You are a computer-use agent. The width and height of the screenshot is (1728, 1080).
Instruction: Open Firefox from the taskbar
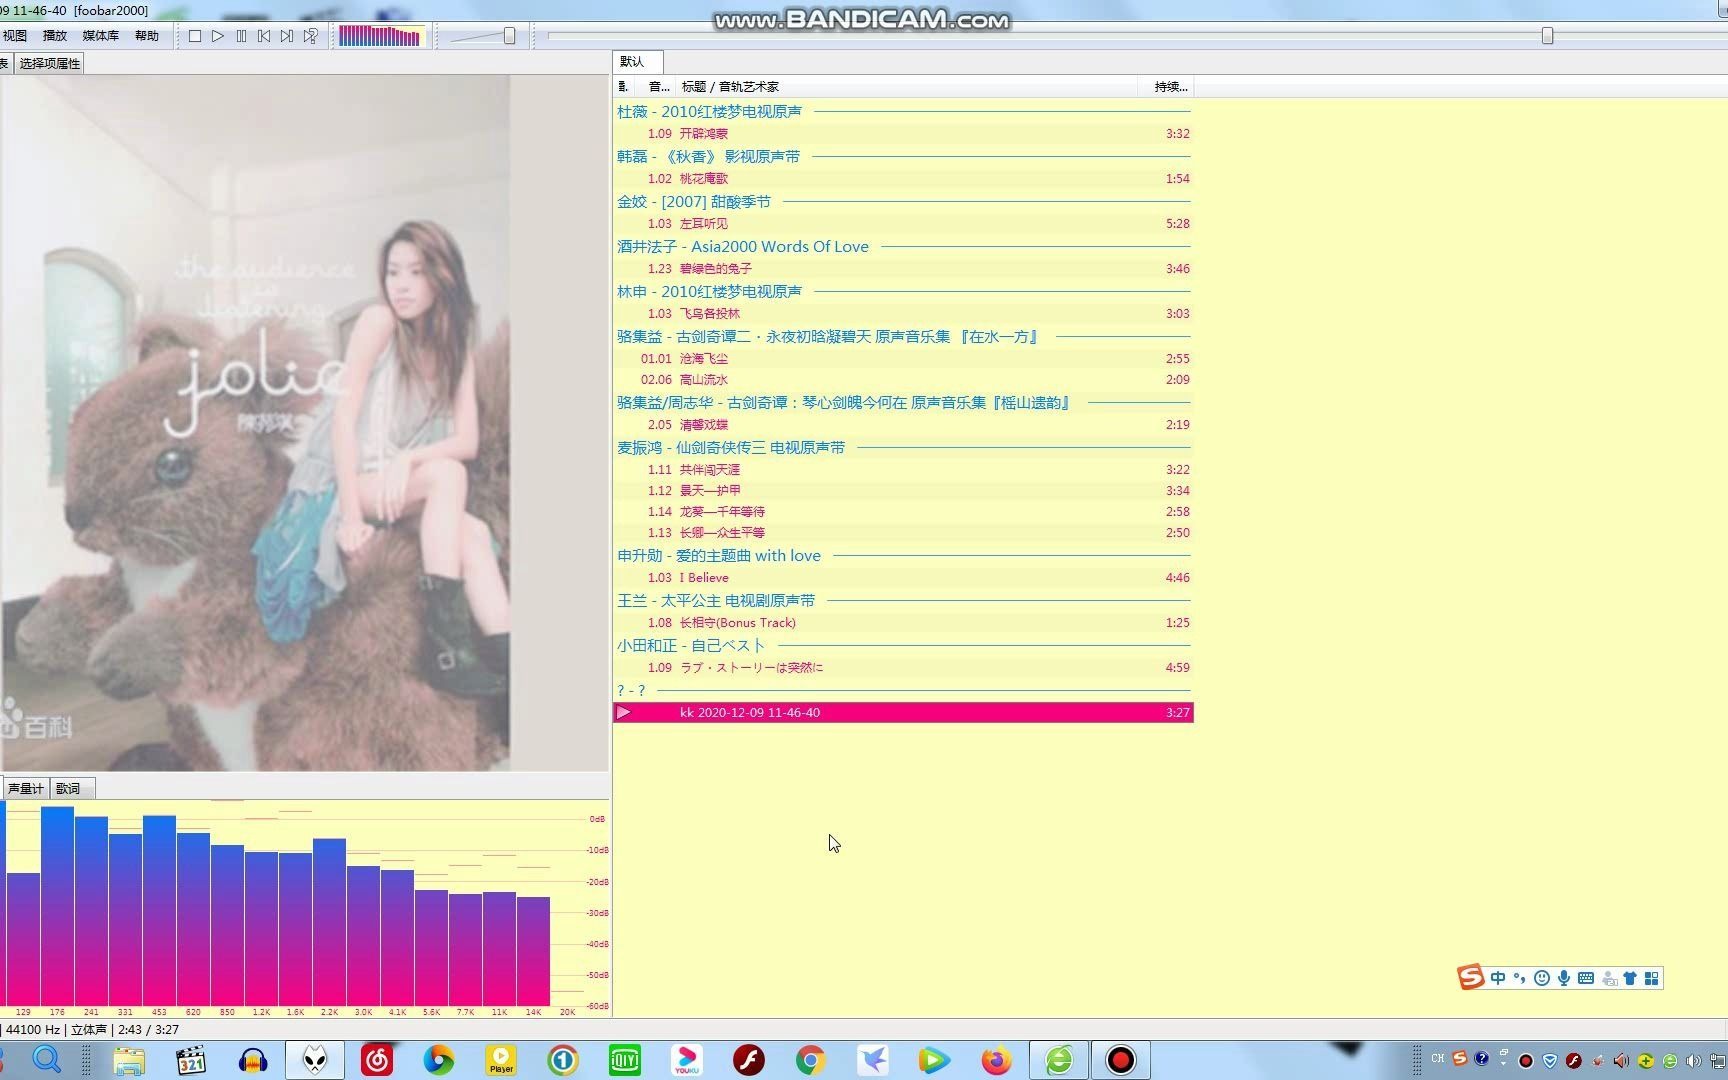pyautogui.click(x=996, y=1060)
